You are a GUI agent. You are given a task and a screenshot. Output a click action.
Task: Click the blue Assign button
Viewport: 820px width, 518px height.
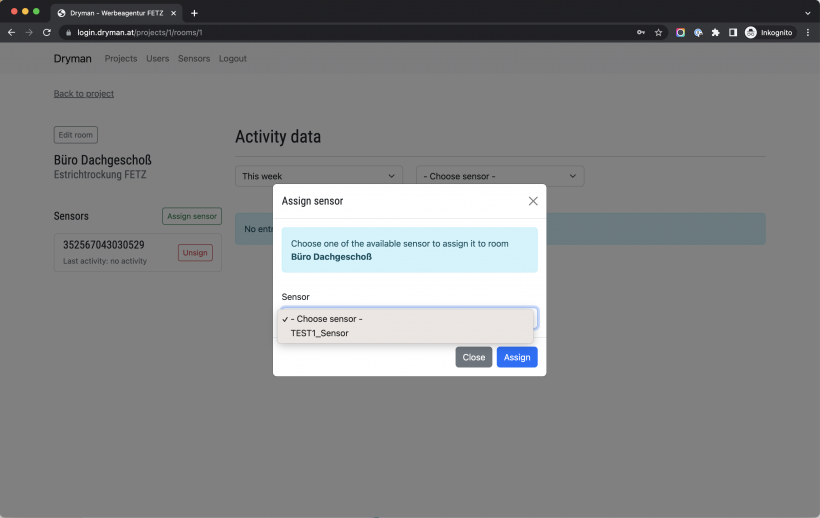(x=516, y=357)
